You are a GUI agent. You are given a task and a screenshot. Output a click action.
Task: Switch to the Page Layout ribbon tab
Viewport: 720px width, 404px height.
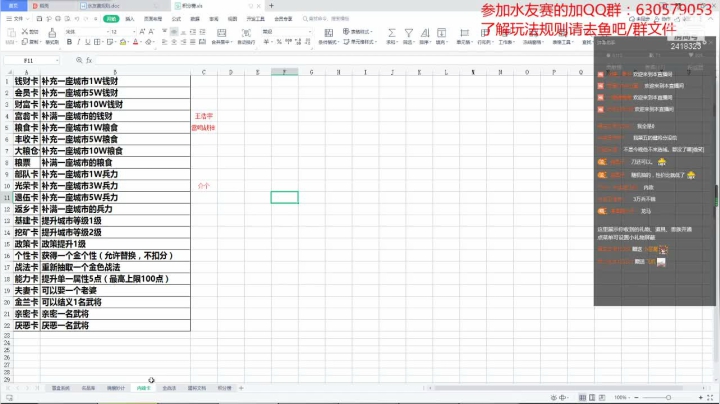153,19
